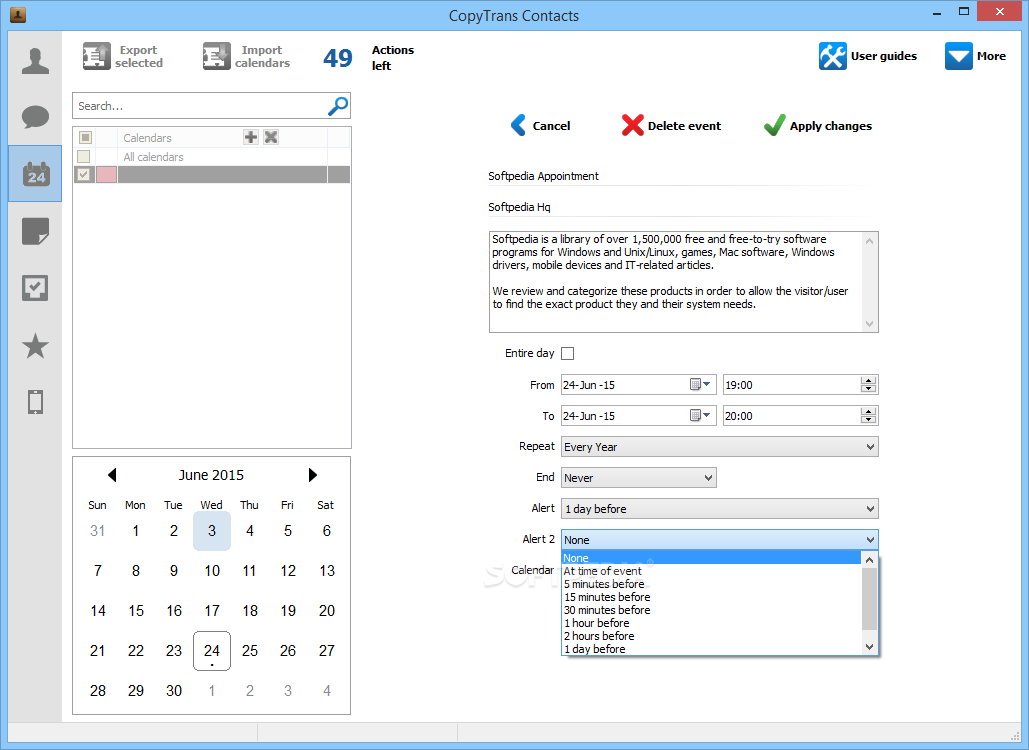Open the From date picker icon
The width and height of the screenshot is (1029, 750).
(700, 385)
